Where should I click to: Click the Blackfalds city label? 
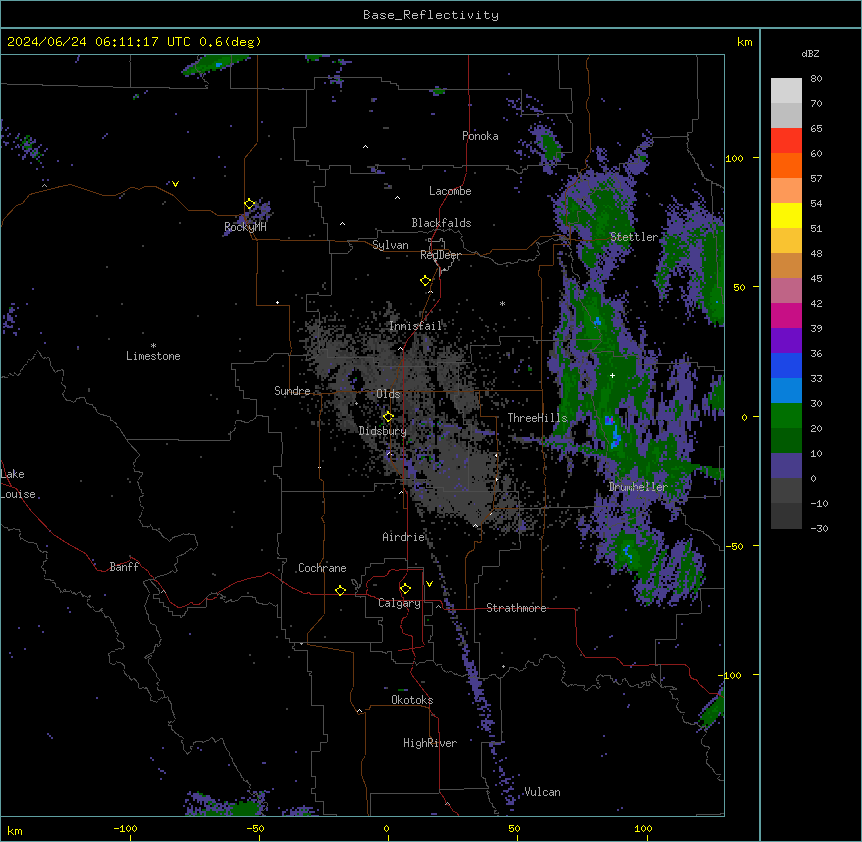441,223
